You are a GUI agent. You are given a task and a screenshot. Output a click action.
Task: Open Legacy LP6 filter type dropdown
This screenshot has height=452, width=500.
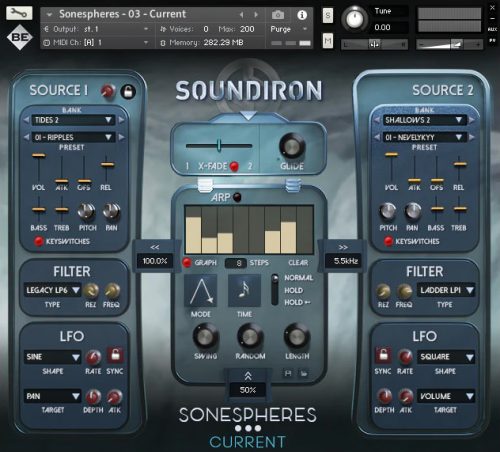click(x=52, y=290)
